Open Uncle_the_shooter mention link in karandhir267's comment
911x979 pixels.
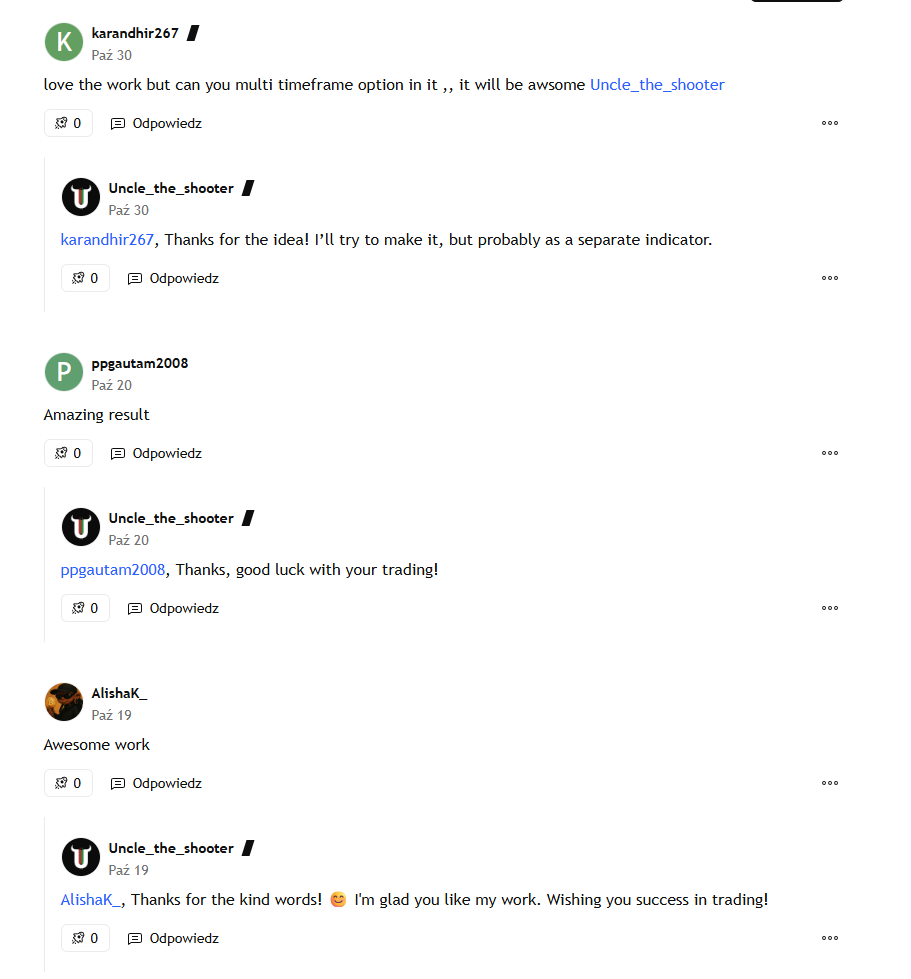(x=657, y=85)
